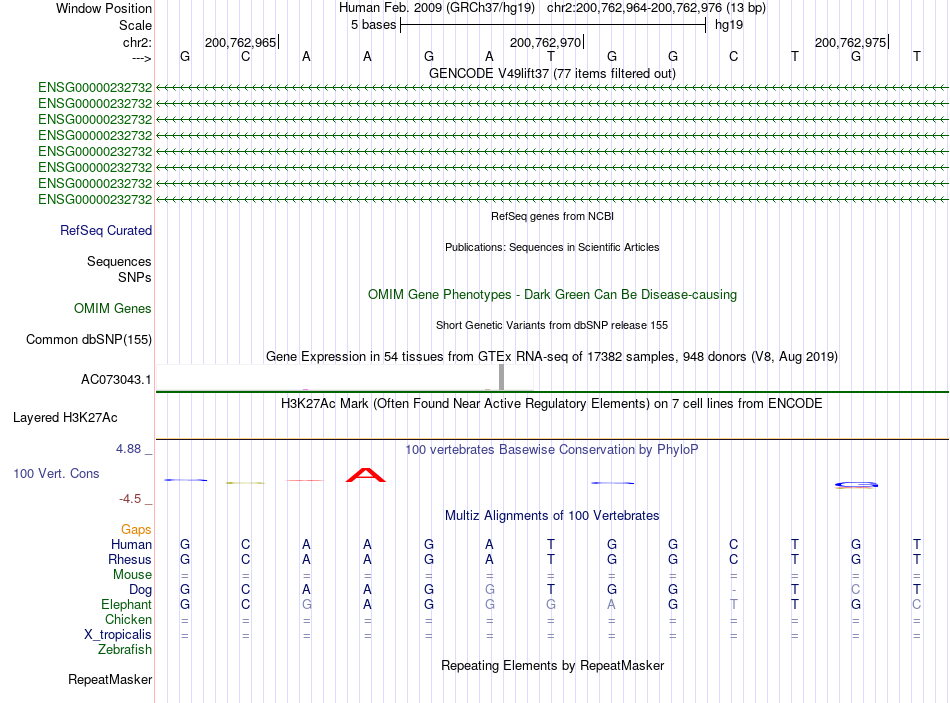Viewport: 950px width, 703px height.
Task: Click the red A PhyloP conservation peak
Action: click(x=365, y=475)
